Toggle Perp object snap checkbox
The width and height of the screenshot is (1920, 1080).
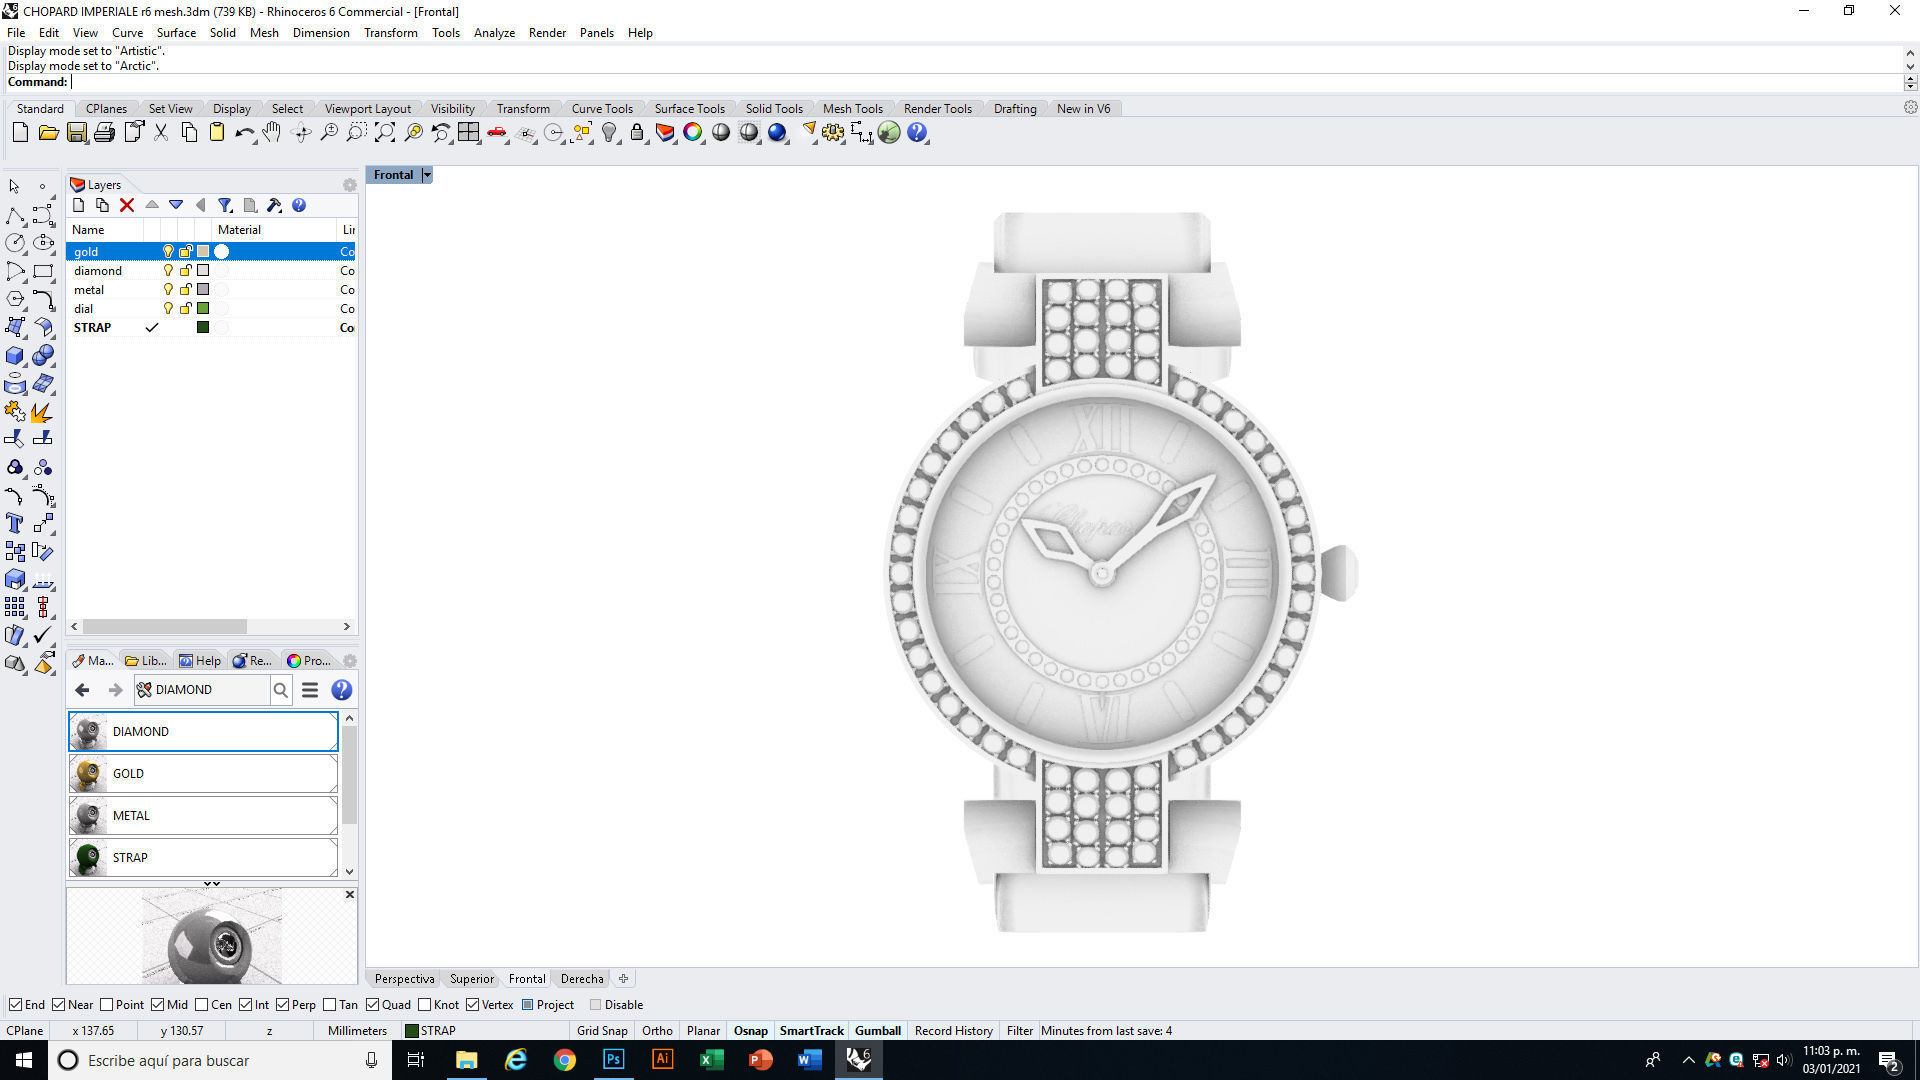[x=282, y=1005]
